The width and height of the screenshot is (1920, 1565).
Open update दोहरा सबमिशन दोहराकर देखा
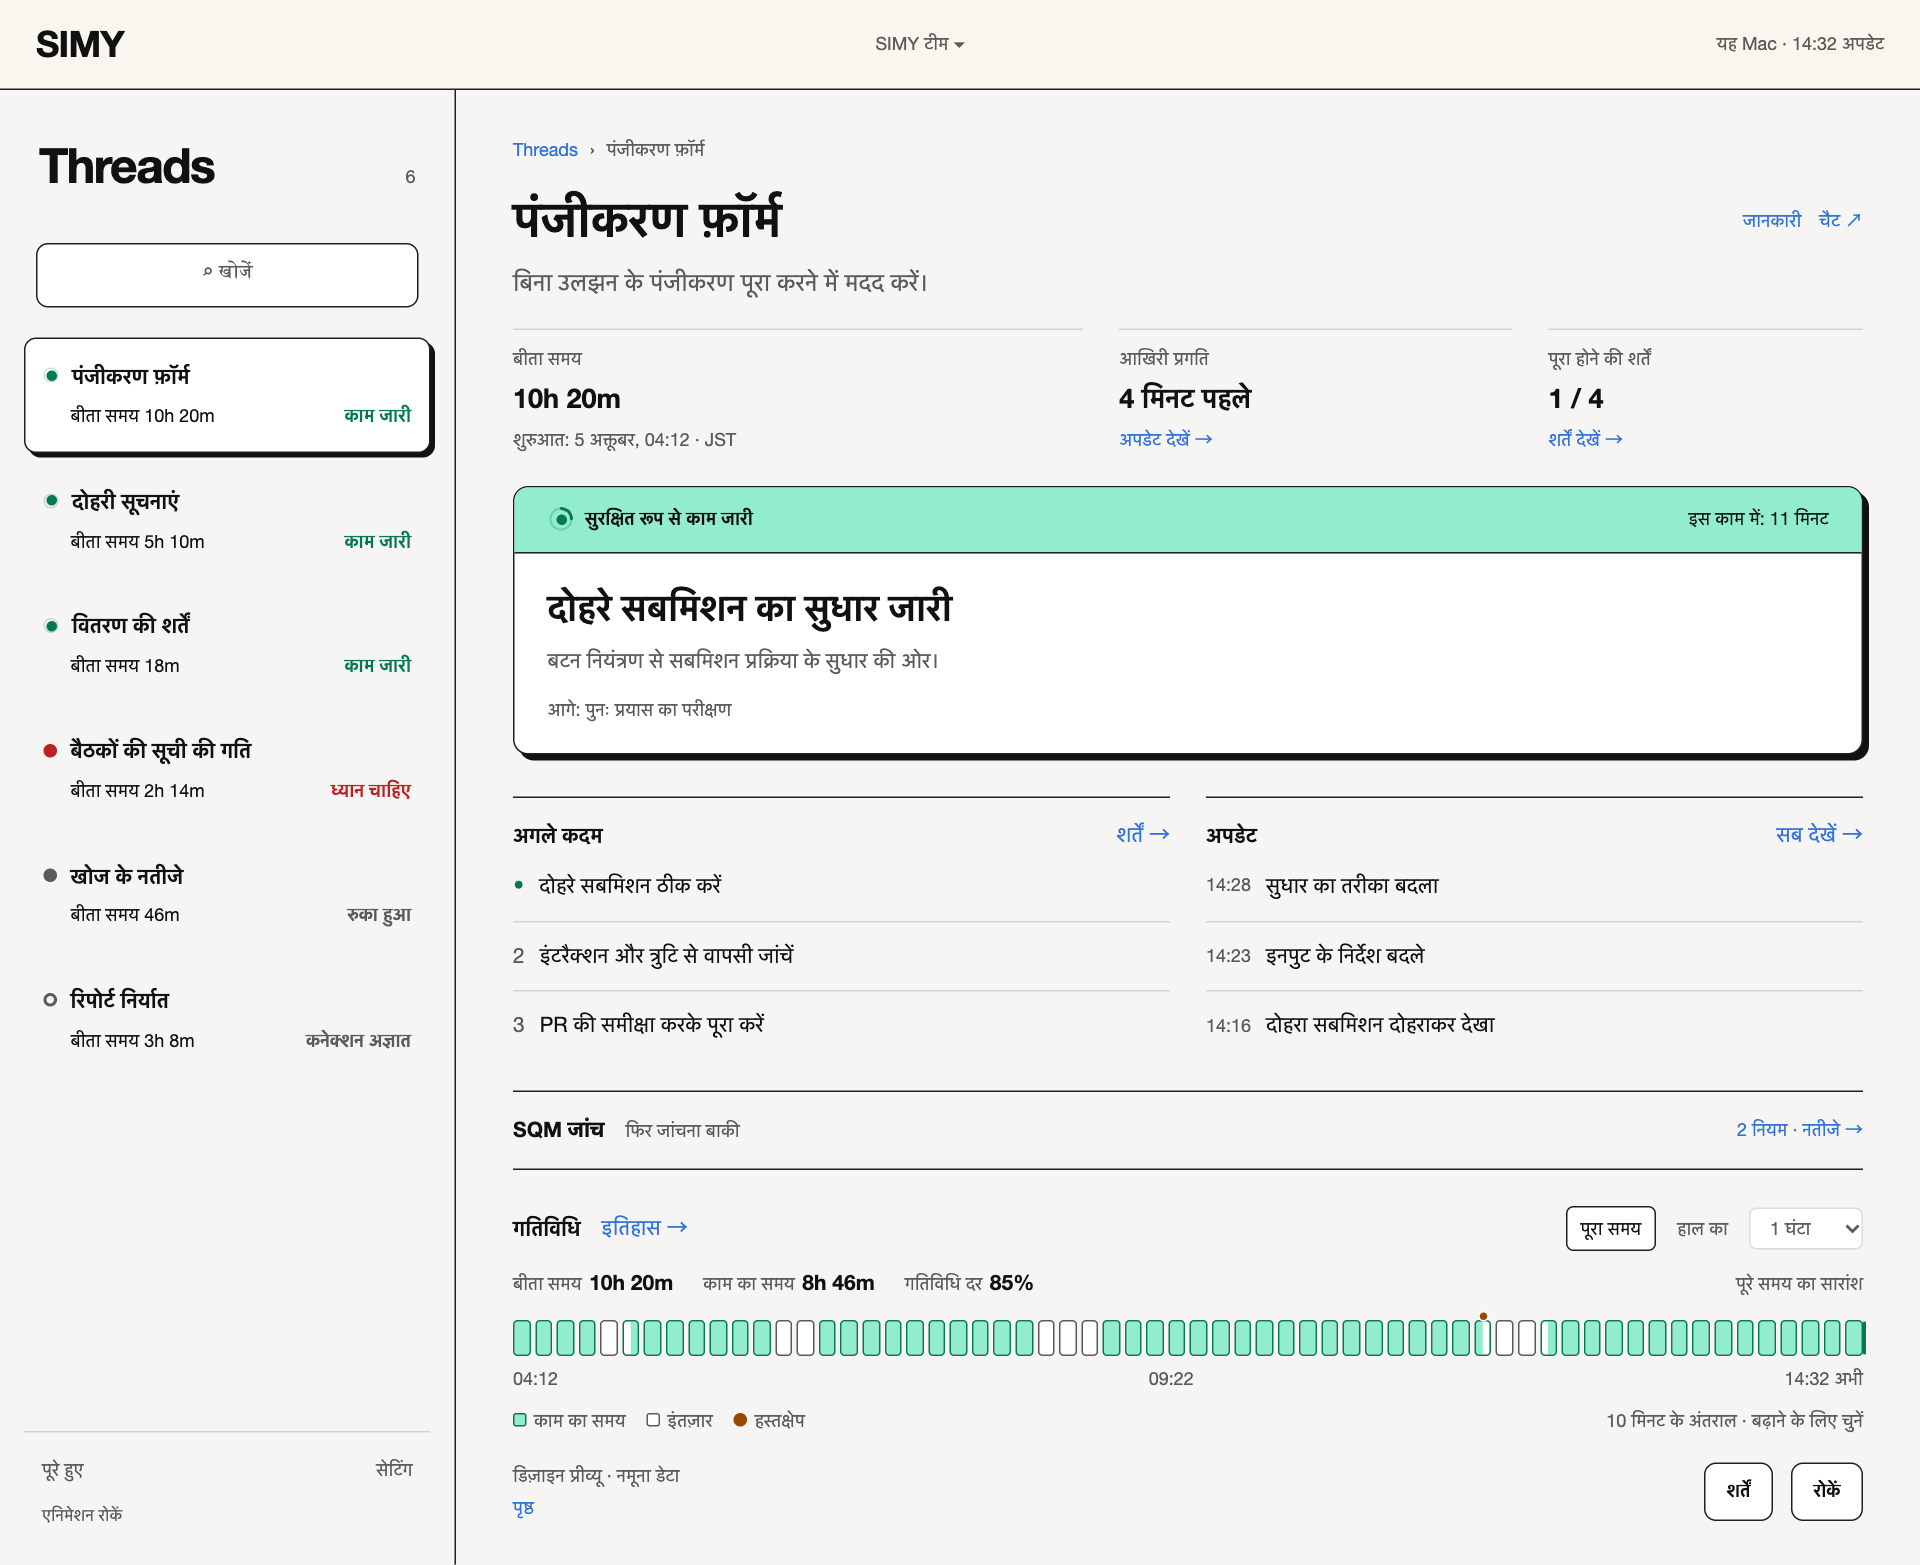[x=1534, y=1025]
